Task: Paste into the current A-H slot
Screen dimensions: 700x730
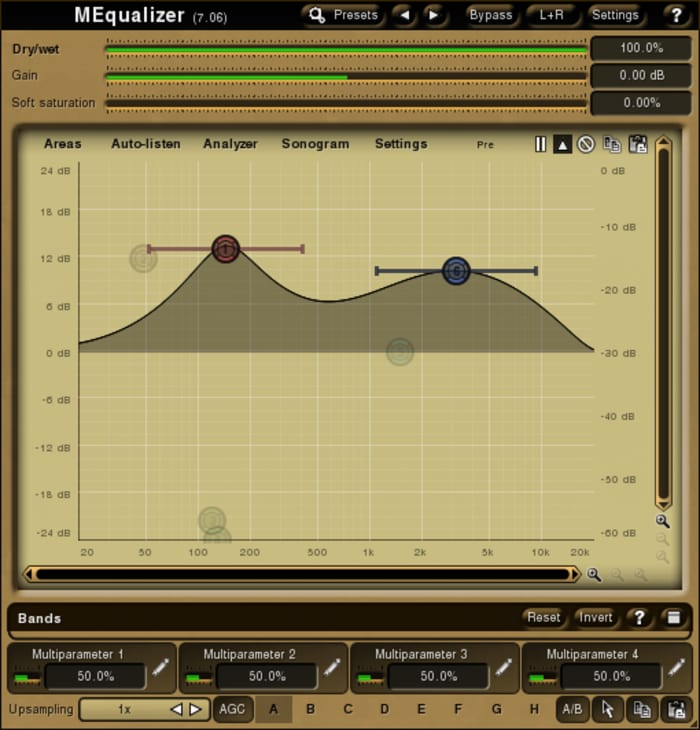Action: (676, 709)
